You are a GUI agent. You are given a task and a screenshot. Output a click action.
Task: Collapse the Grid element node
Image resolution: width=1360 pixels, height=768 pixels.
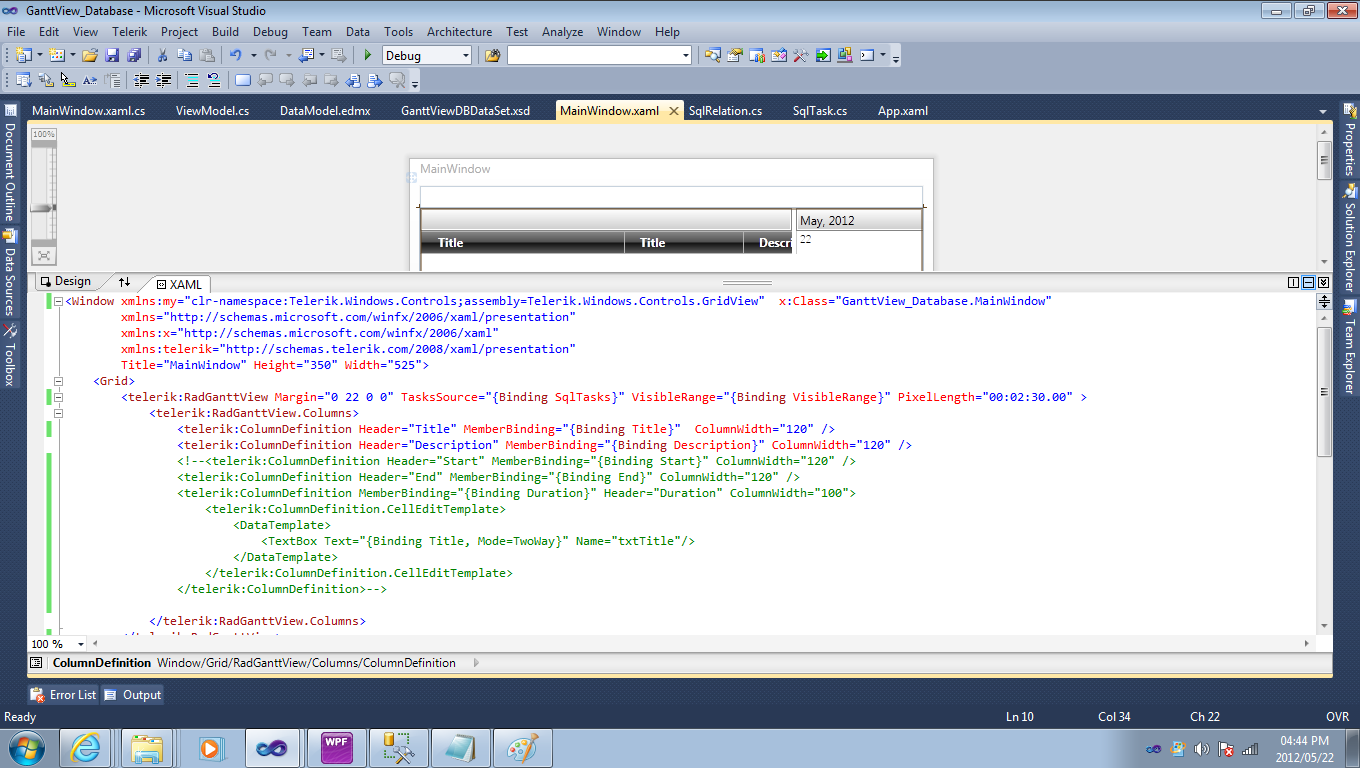[59, 381]
